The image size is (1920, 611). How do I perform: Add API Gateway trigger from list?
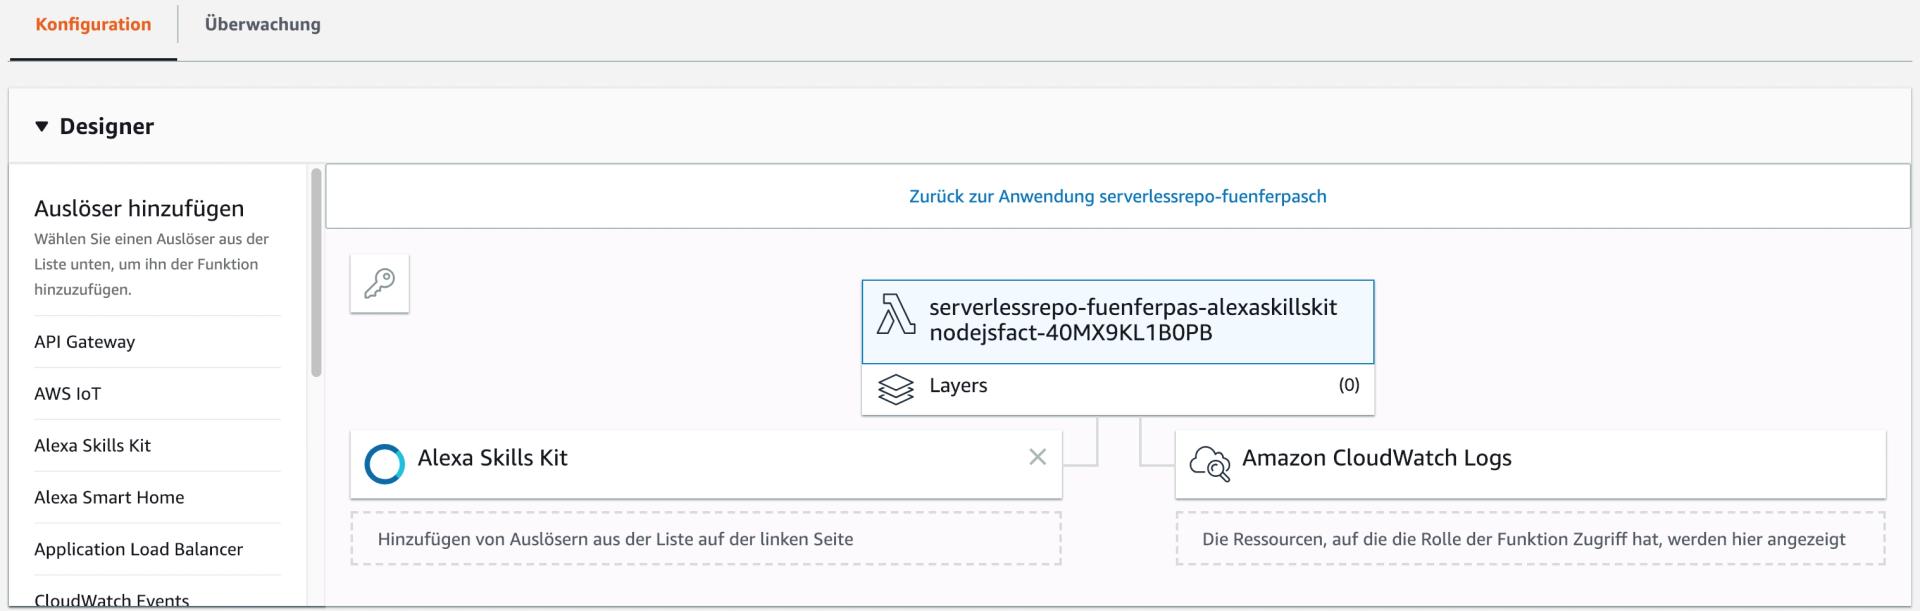[x=85, y=342]
